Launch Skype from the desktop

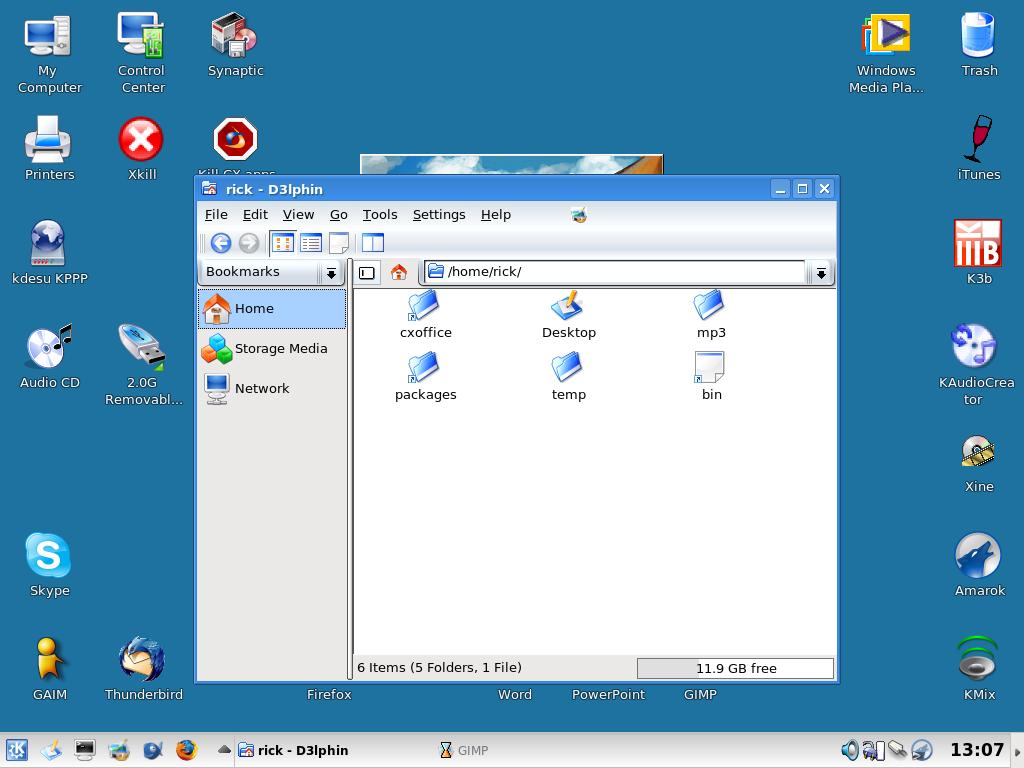(x=49, y=565)
